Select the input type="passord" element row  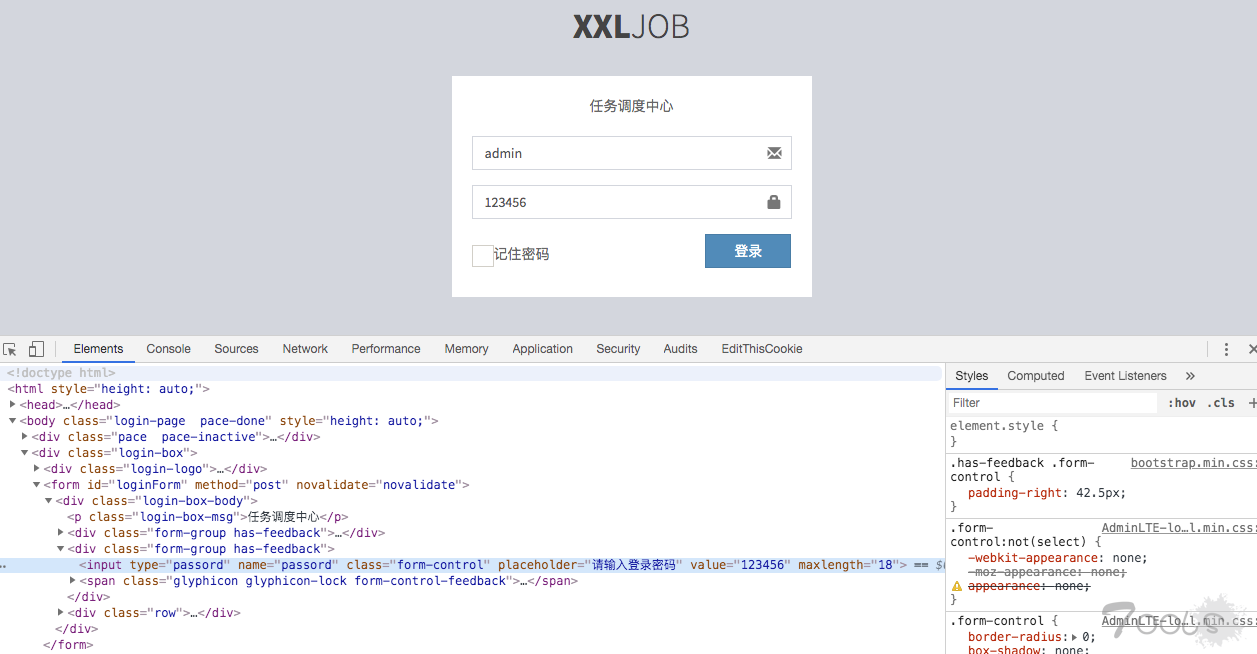[470, 565]
